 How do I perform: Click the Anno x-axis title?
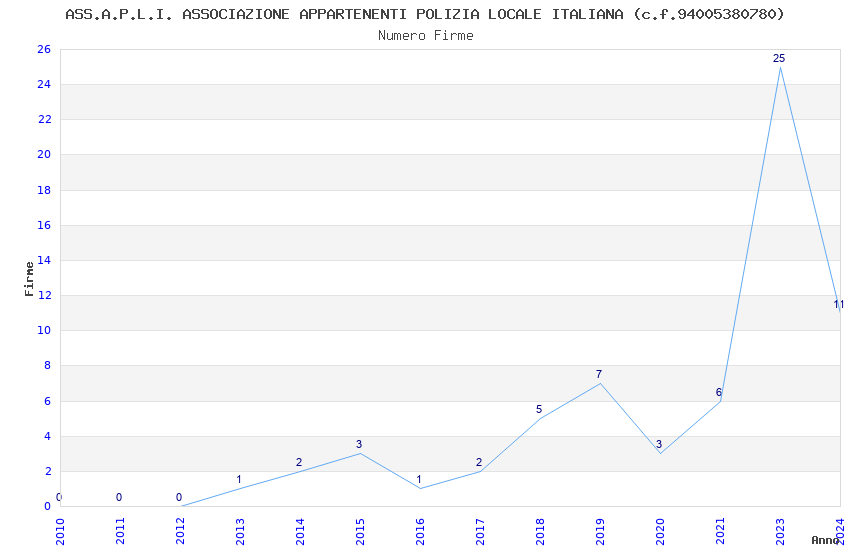pos(825,540)
